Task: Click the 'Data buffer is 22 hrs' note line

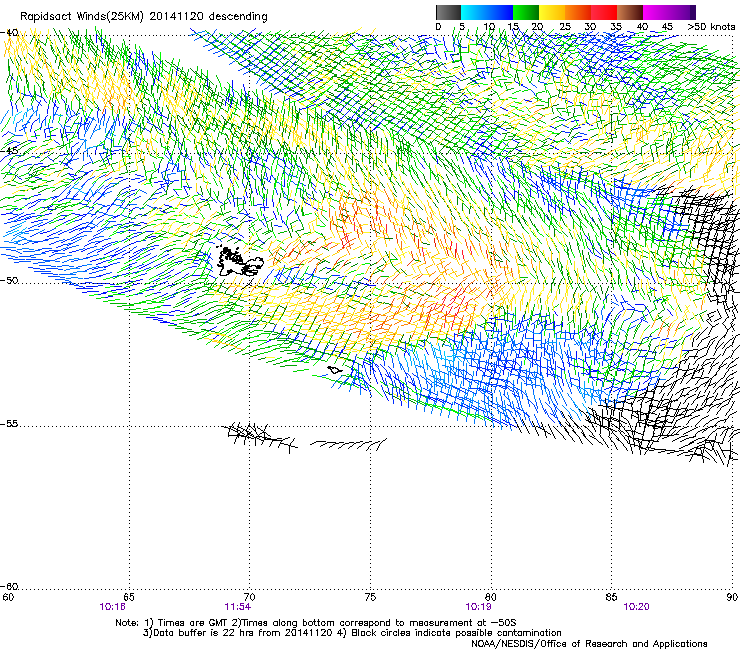Action: 353,633
